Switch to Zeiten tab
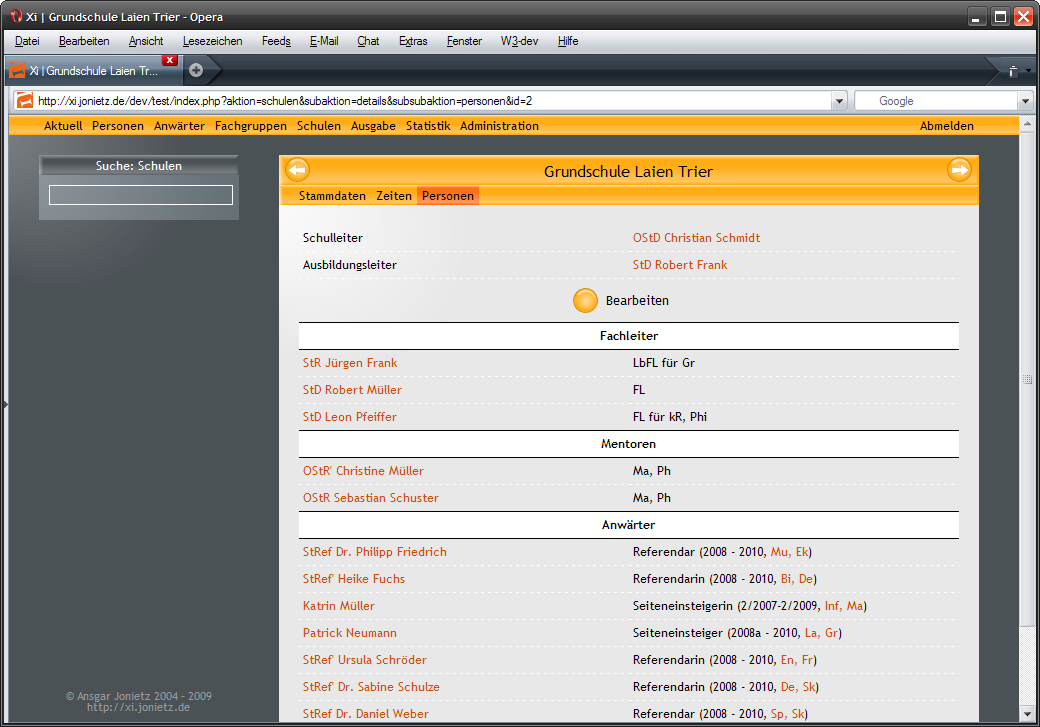This screenshot has height=727, width=1040. pos(394,196)
